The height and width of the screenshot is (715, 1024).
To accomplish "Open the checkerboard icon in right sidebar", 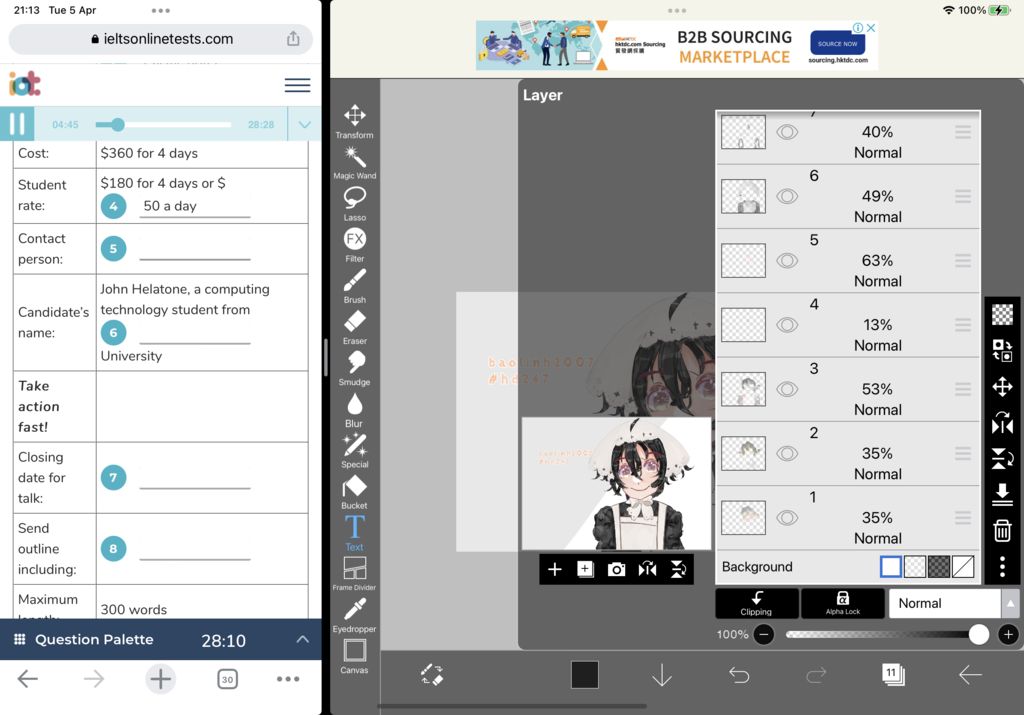I will [x=1002, y=315].
